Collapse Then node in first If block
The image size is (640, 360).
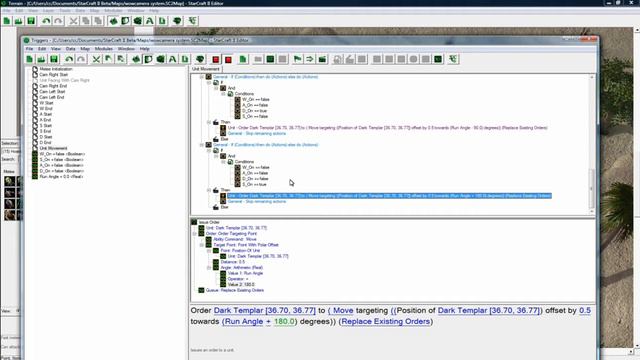coord(209,122)
